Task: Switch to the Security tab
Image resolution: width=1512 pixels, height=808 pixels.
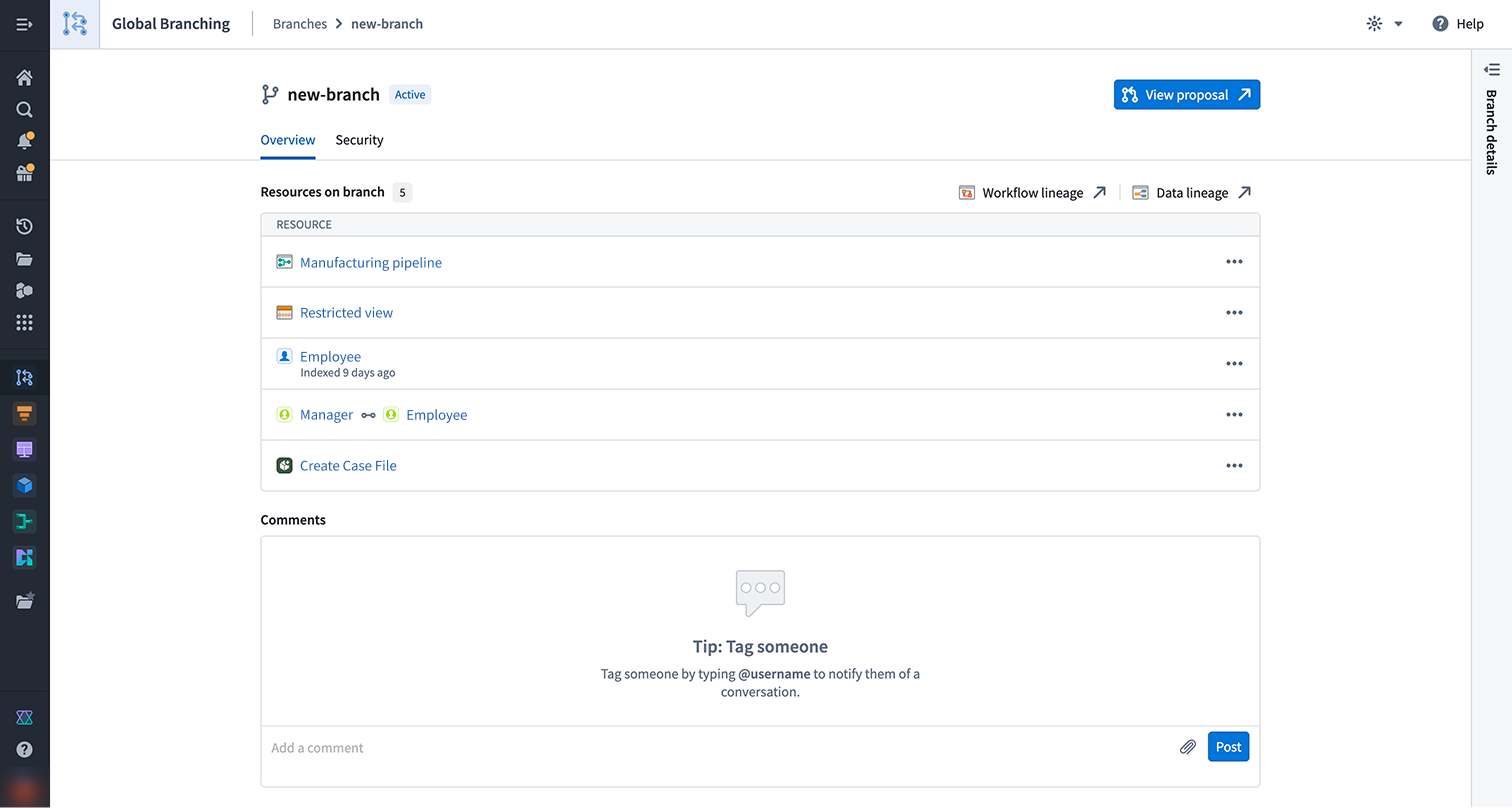Action: click(x=359, y=140)
